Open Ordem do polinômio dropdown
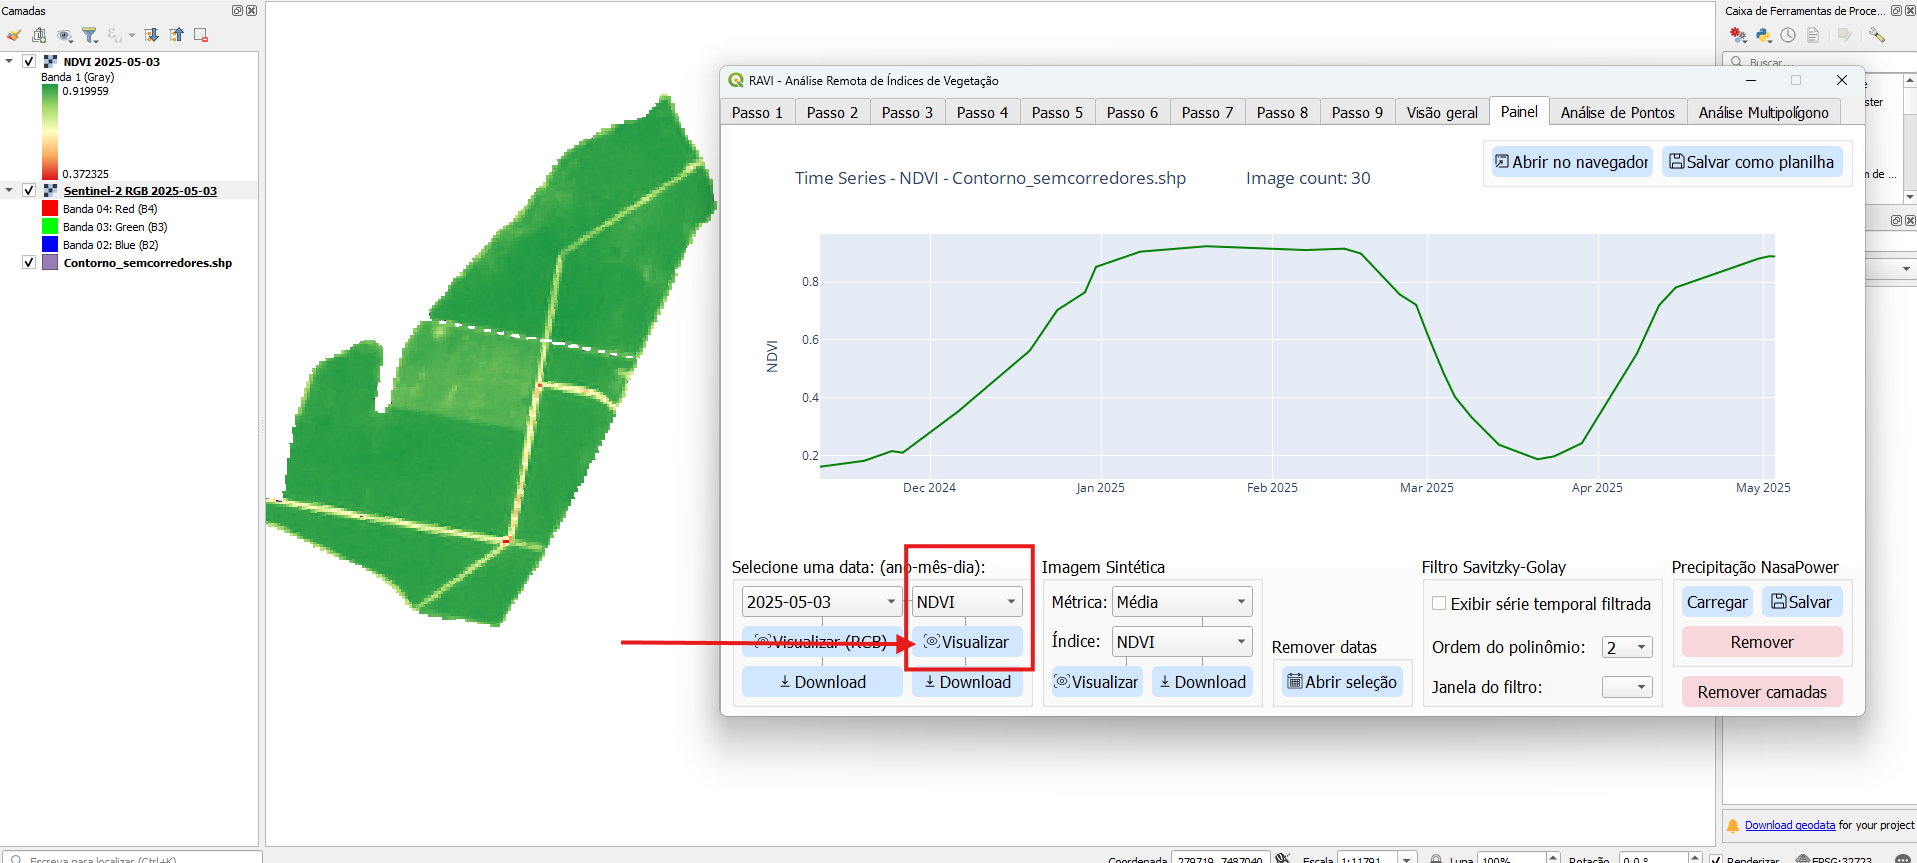 [x=1627, y=647]
